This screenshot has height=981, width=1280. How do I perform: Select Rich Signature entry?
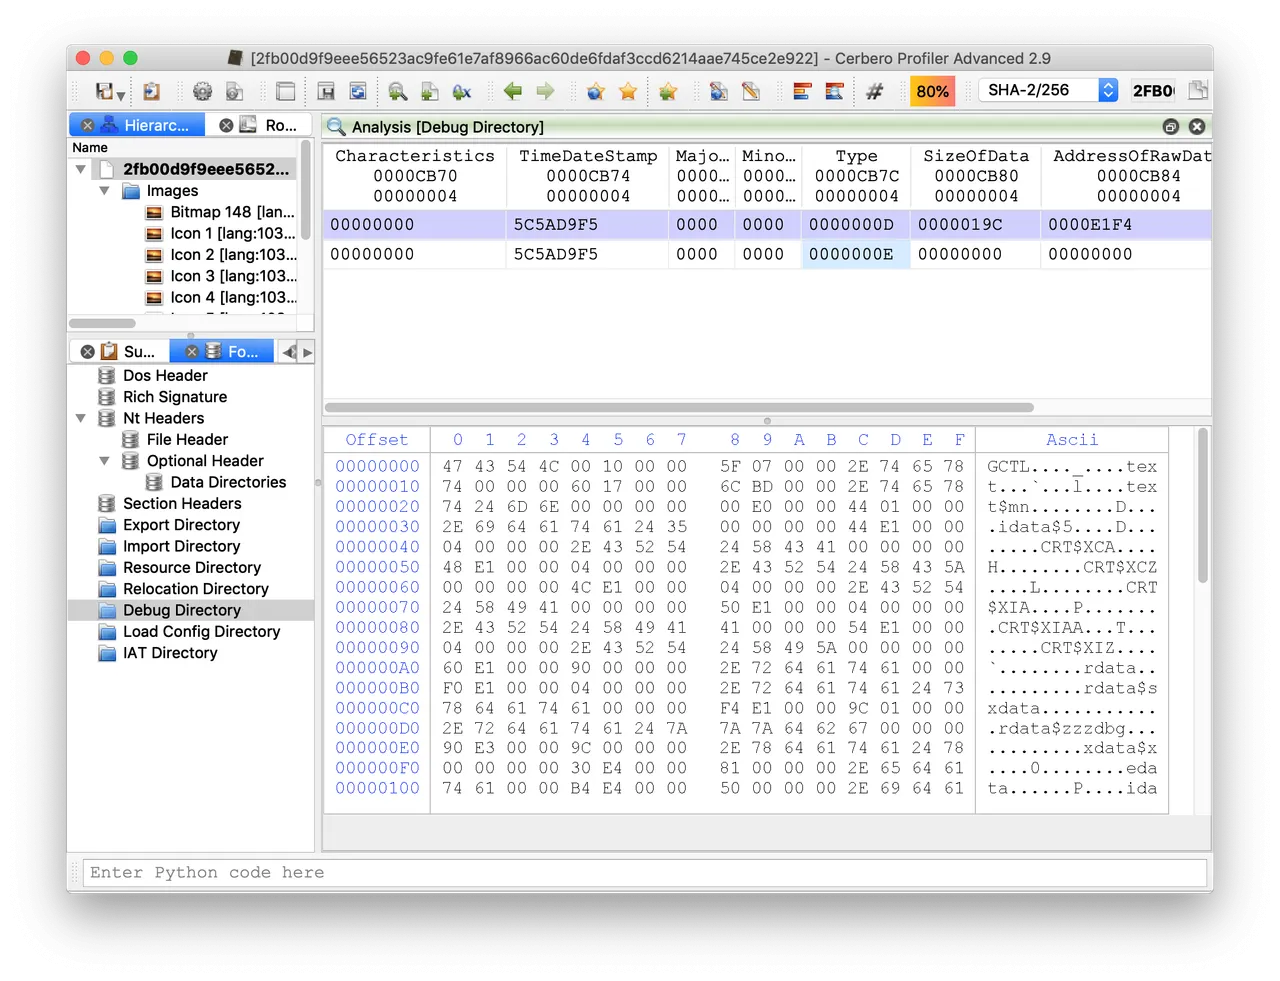coord(175,397)
